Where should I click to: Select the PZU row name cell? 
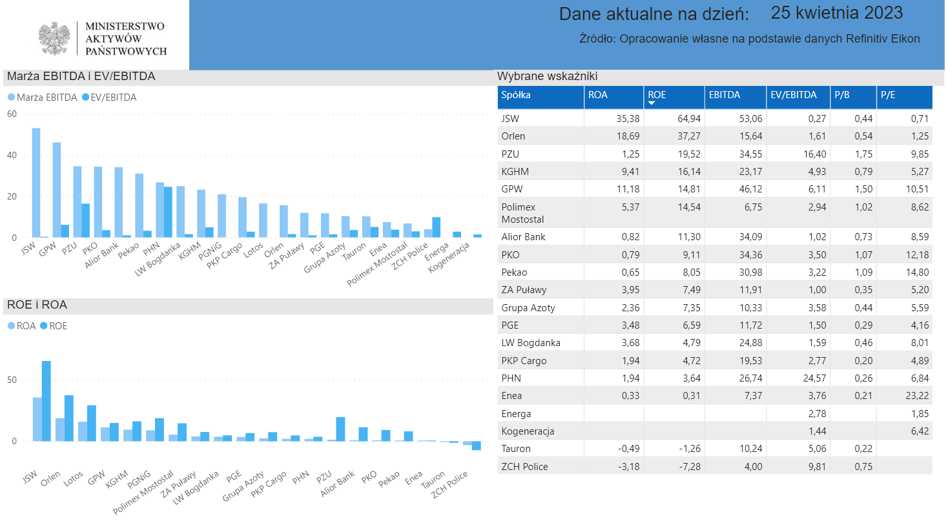pos(541,154)
